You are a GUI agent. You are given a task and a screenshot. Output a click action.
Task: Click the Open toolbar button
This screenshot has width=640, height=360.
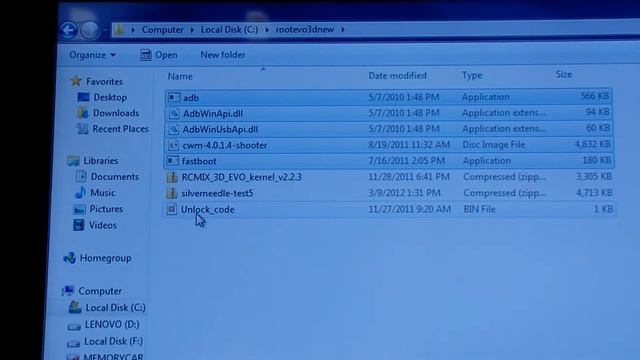click(x=158, y=55)
